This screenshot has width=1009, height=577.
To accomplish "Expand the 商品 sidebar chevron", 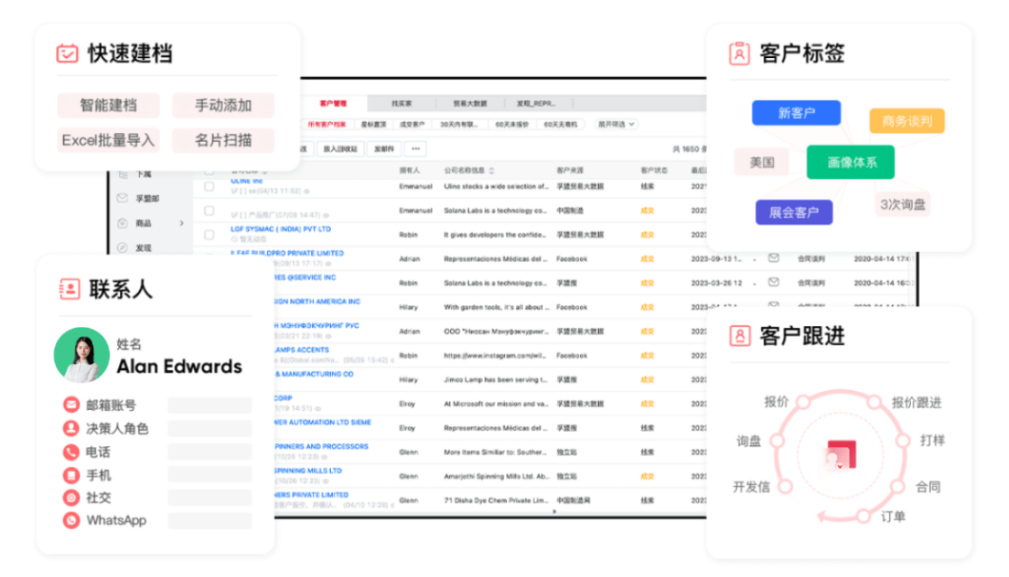I will pos(181,223).
